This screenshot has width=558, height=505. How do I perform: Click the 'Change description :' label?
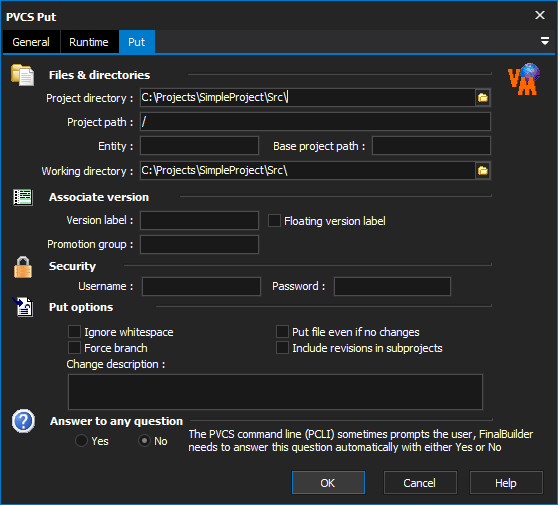click(116, 364)
